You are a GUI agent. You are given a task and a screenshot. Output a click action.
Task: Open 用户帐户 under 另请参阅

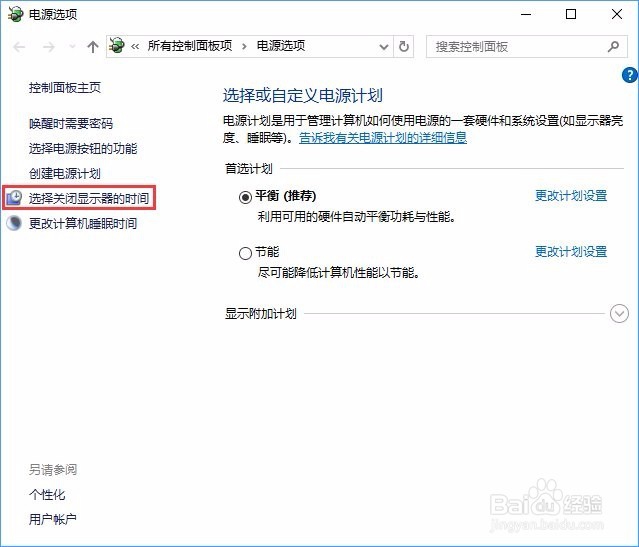point(53,519)
